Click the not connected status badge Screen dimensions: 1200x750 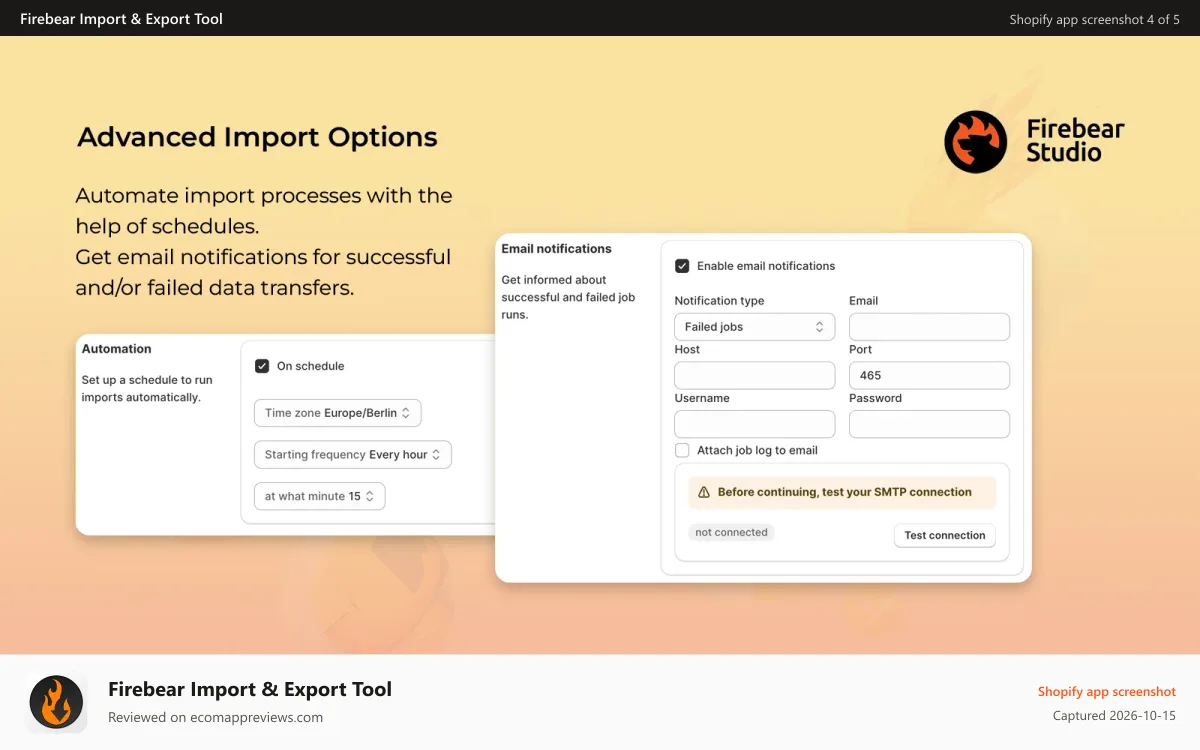coord(732,533)
